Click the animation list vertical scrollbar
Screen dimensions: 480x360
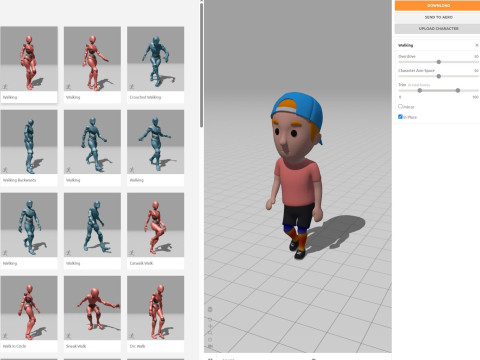[201, 65]
